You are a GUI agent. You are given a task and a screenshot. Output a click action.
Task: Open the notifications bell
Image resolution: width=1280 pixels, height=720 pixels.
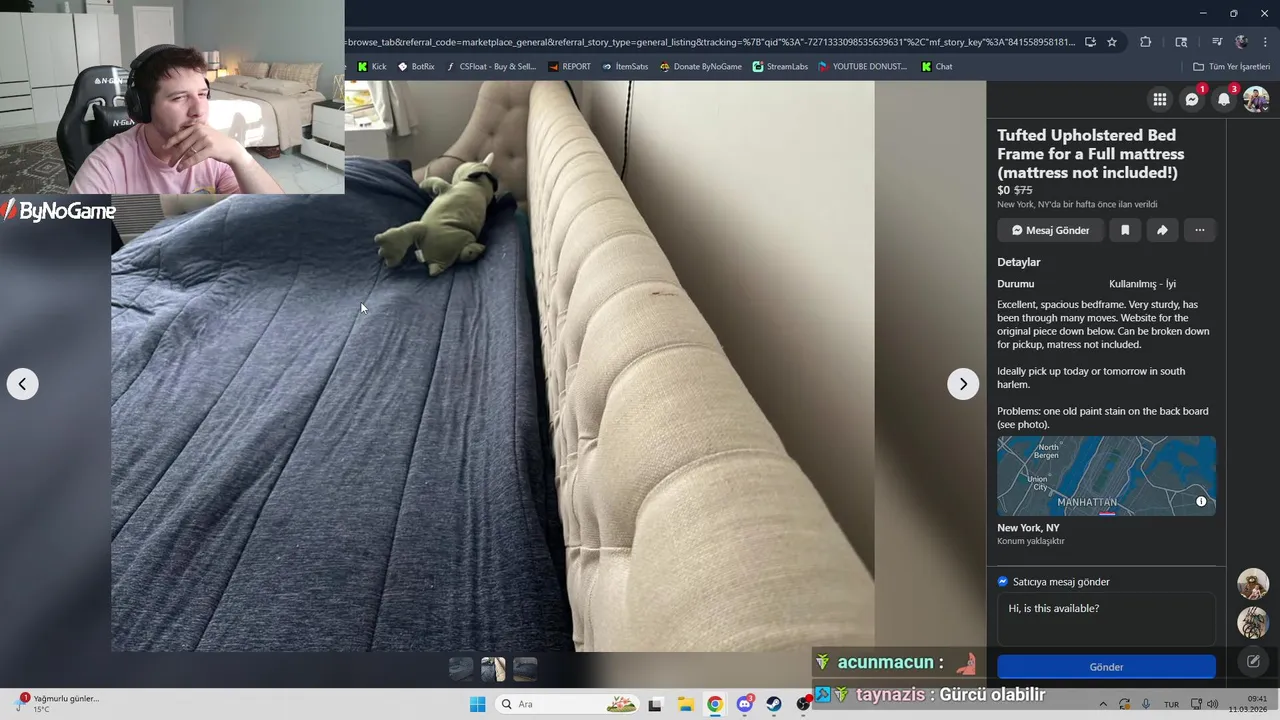[x=1224, y=99]
